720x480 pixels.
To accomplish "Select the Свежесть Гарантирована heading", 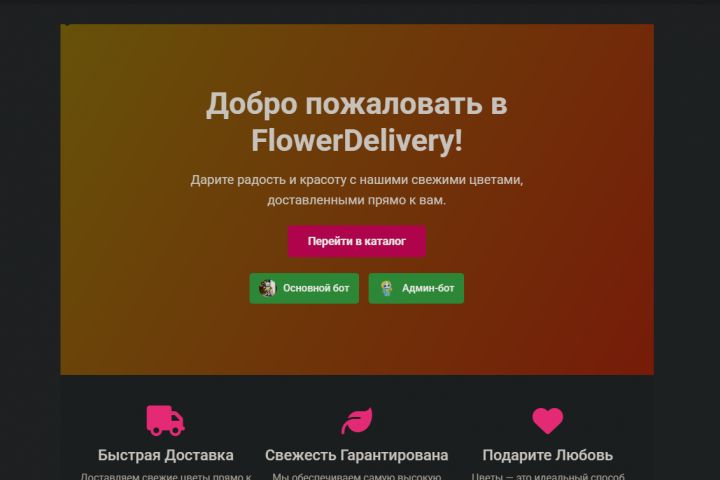I will [x=357, y=455].
